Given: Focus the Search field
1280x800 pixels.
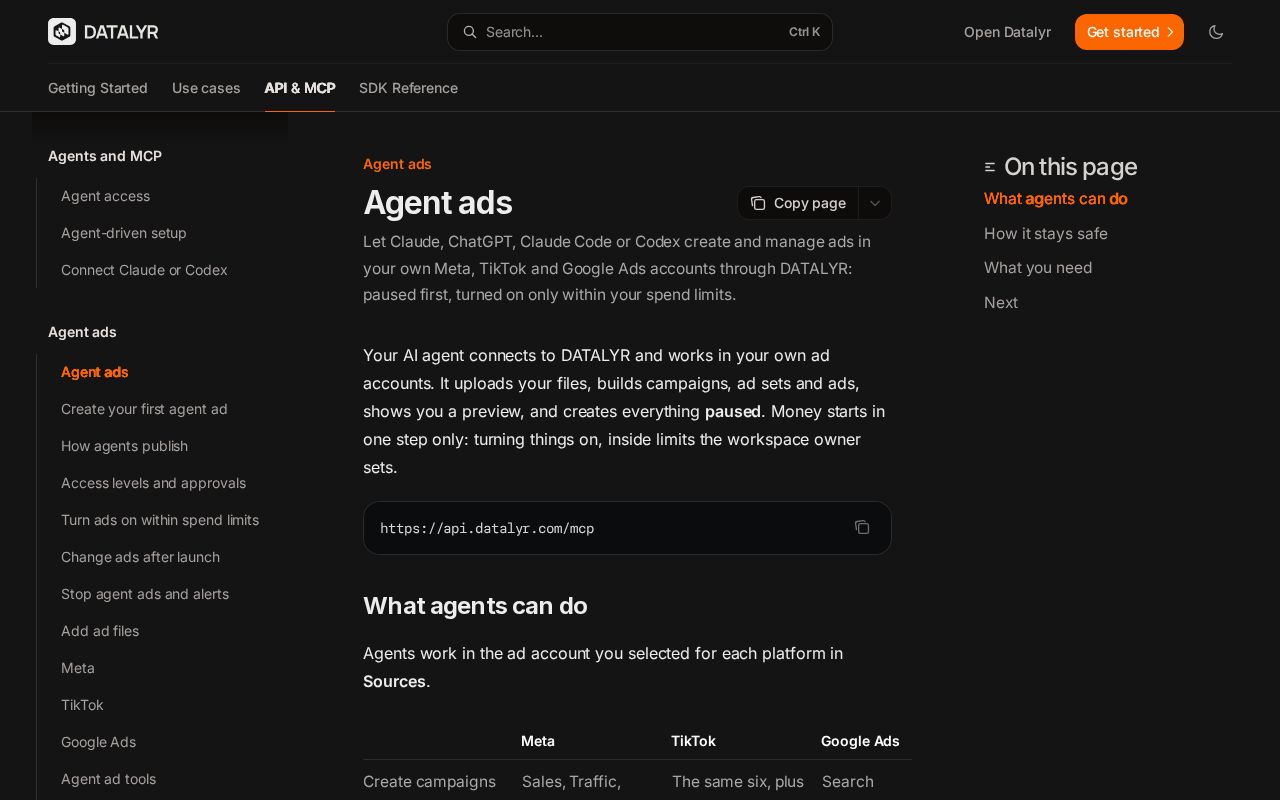Looking at the screenshot, I should click(640, 32).
